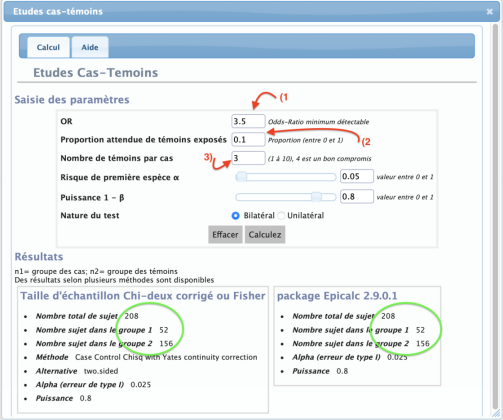Open the Aide tab
This screenshot has width=503, height=420.
pos(90,47)
